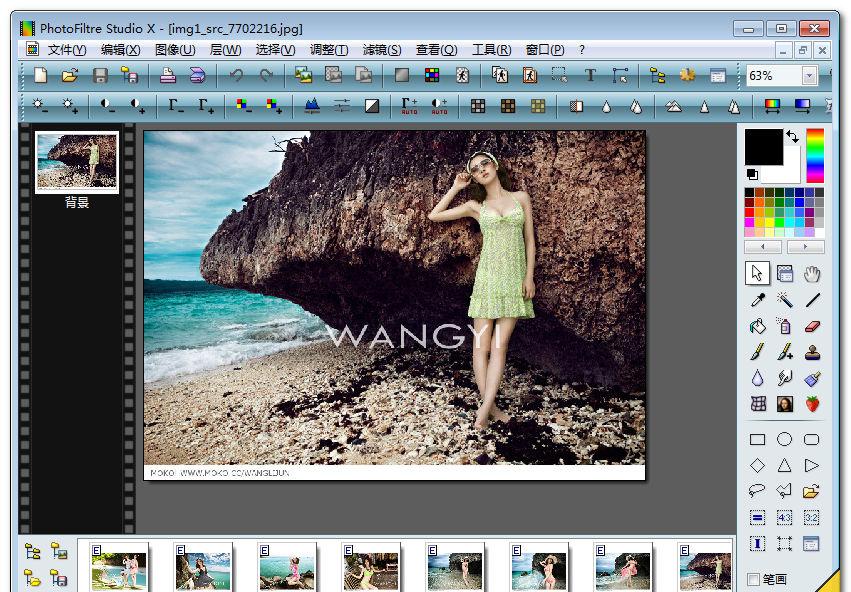Viewport: 851px width, 592px height.
Task: Create a new image with New icon
Action: click(41, 75)
